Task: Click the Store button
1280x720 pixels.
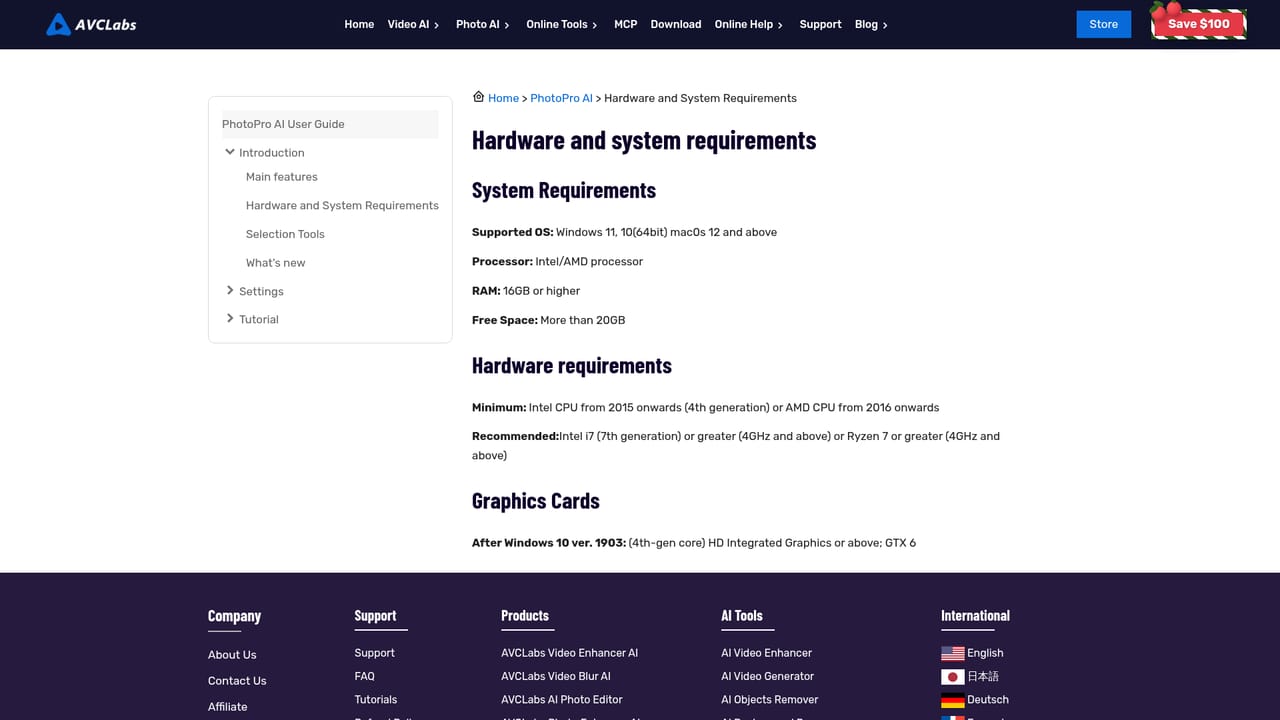Action: point(1103,24)
